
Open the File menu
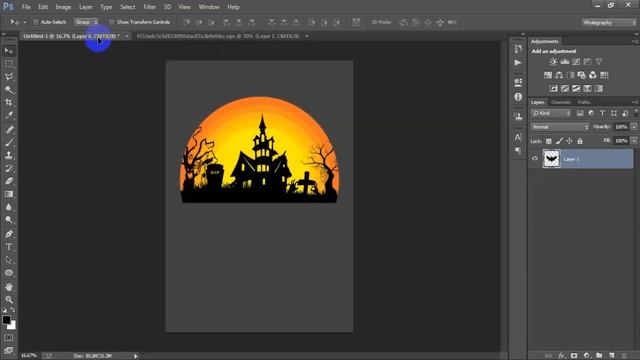coord(26,7)
